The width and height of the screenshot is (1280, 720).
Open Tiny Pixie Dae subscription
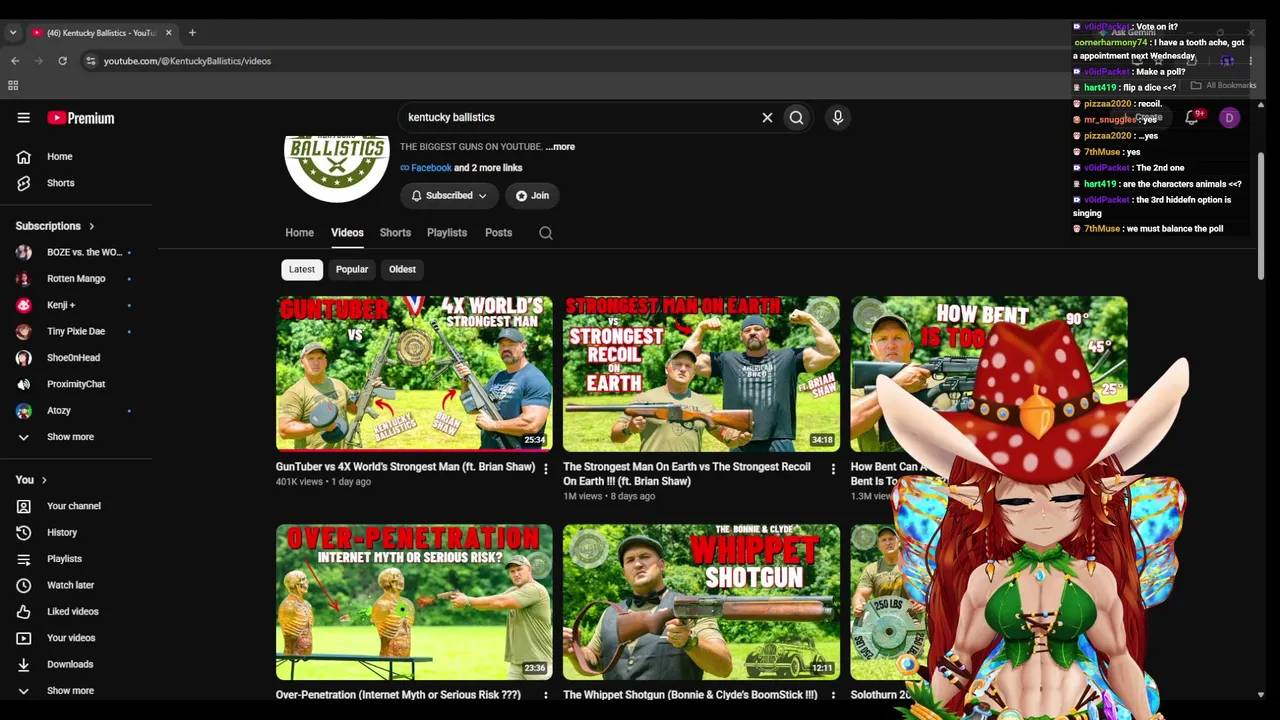click(x=74, y=331)
